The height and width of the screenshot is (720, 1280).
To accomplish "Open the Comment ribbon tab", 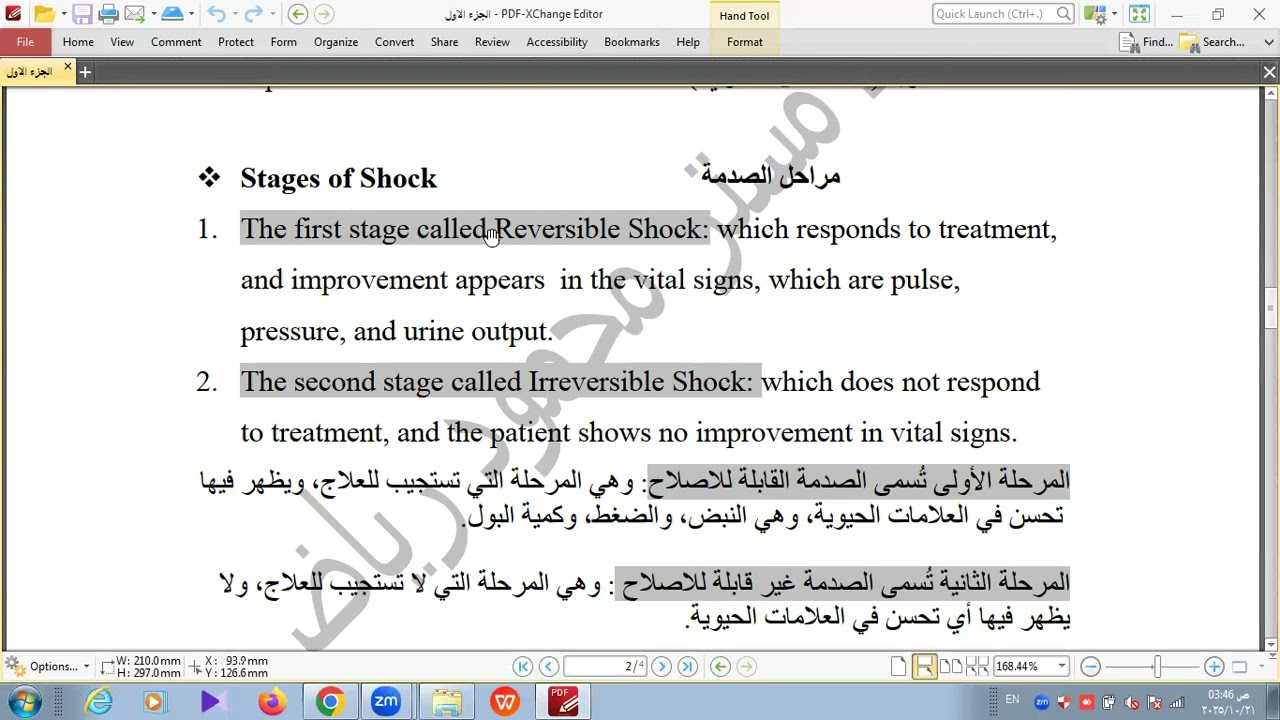I will pyautogui.click(x=176, y=42).
